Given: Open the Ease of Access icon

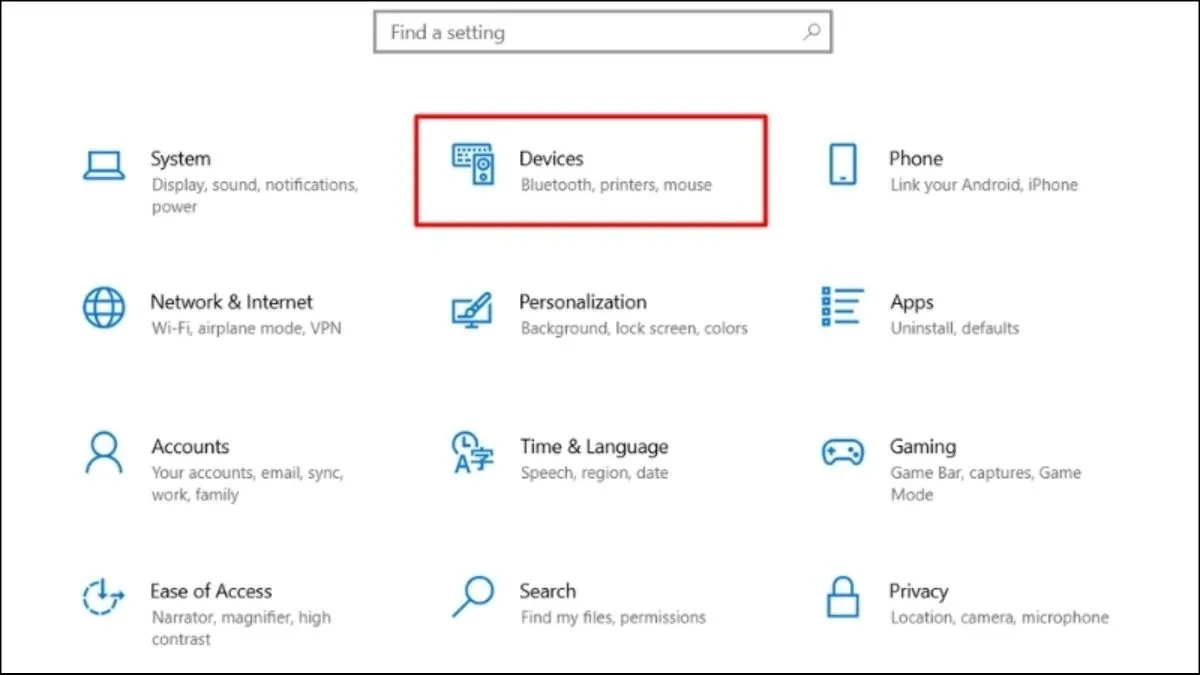Looking at the screenshot, I should (104, 597).
